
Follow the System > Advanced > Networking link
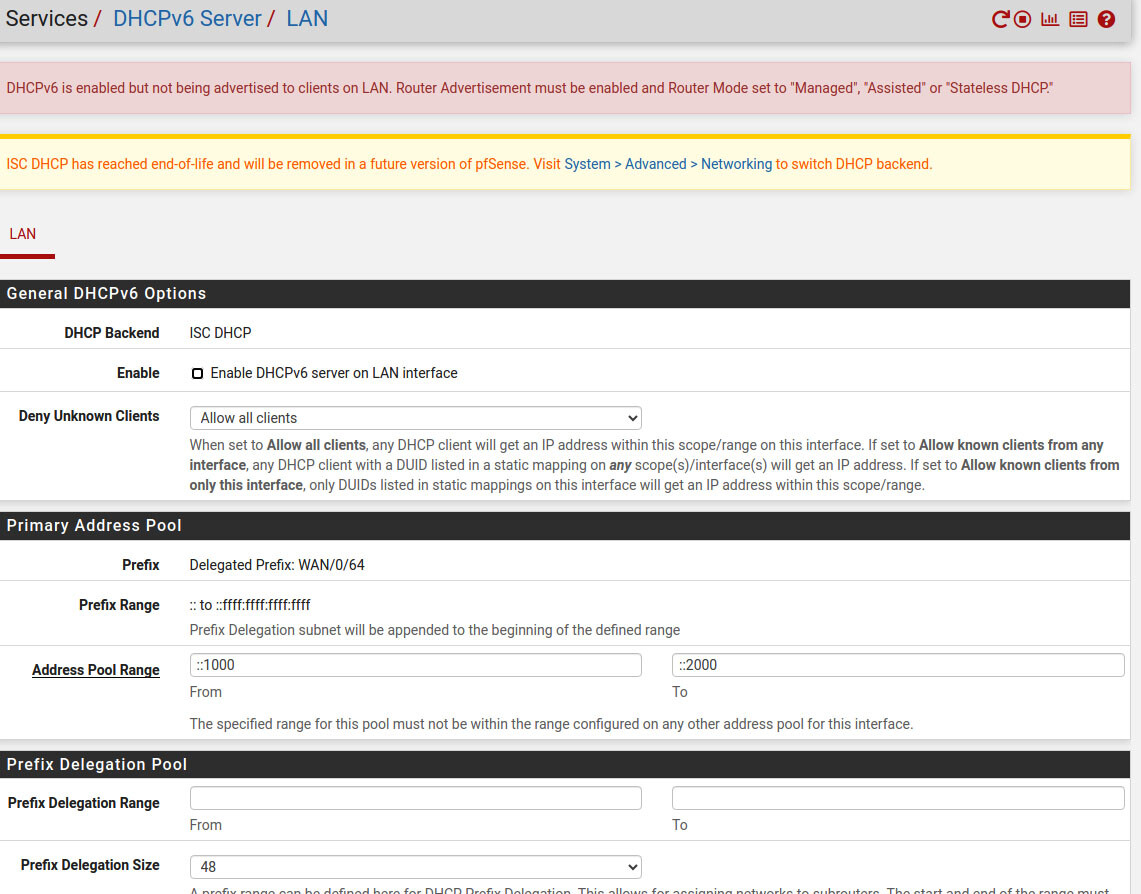tap(668, 164)
